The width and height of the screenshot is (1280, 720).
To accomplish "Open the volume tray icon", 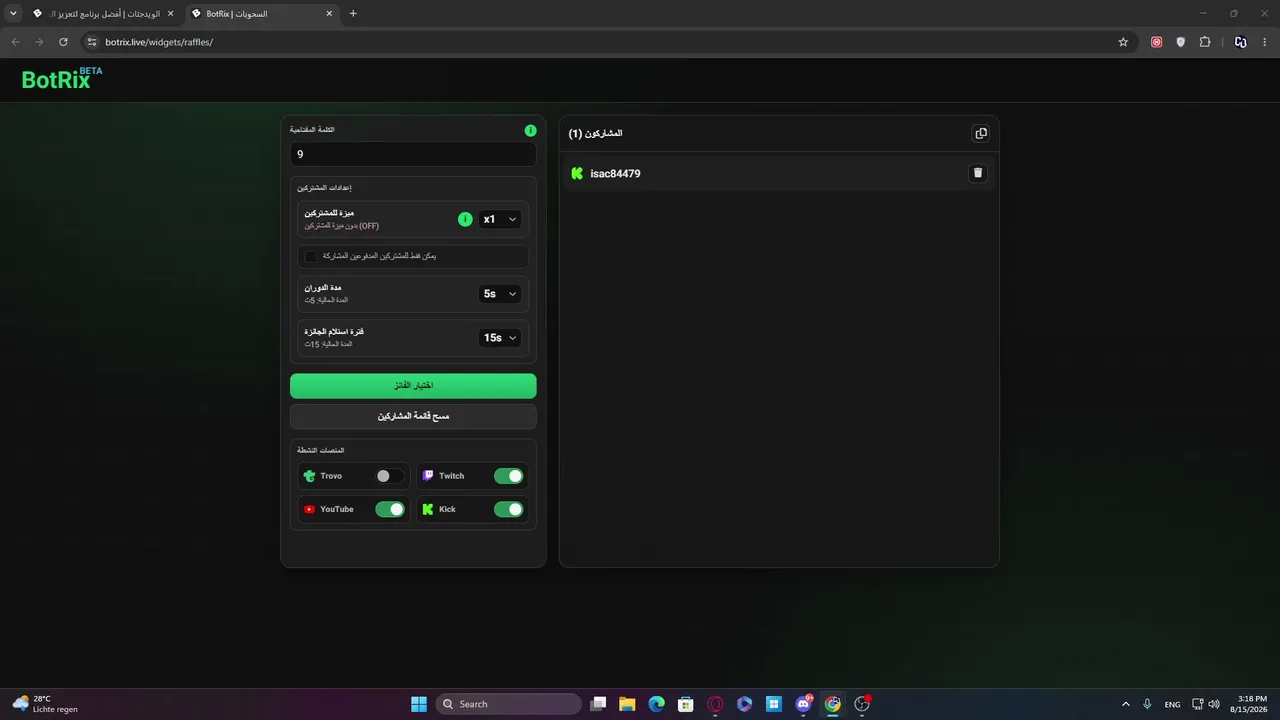I will (1214, 704).
